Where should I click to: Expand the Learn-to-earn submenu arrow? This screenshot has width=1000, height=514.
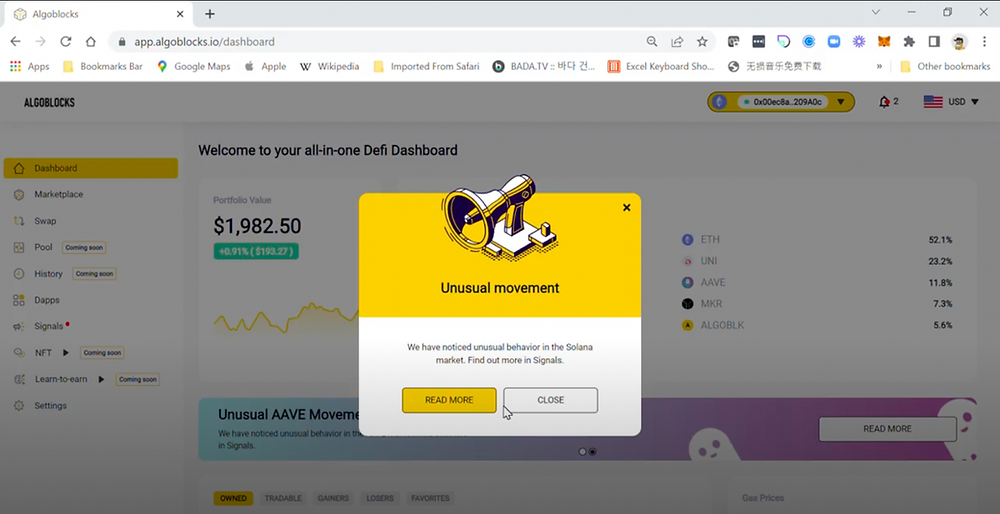click(101, 379)
